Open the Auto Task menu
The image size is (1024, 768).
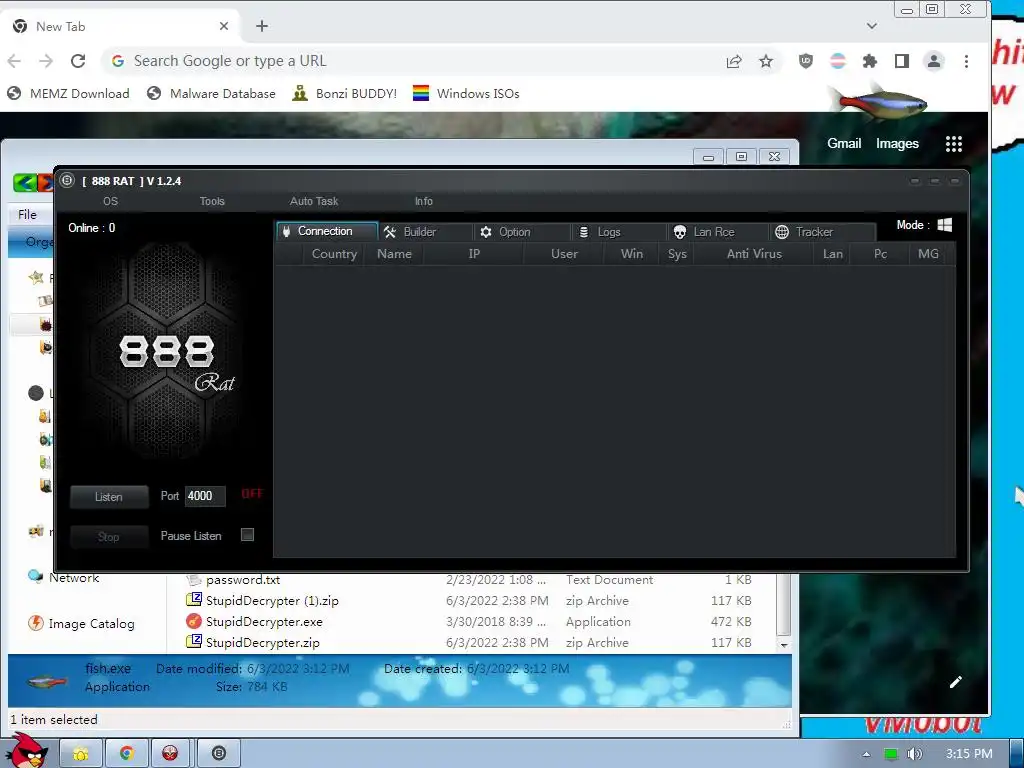tap(314, 201)
